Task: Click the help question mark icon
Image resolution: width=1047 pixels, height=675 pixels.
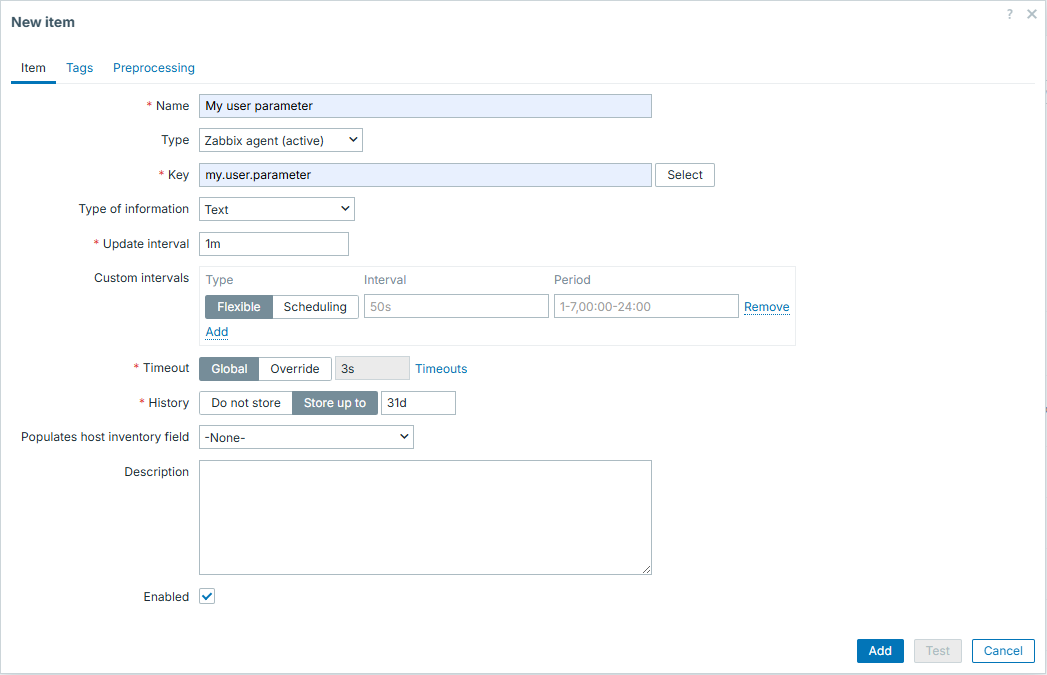Action: tap(1010, 14)
